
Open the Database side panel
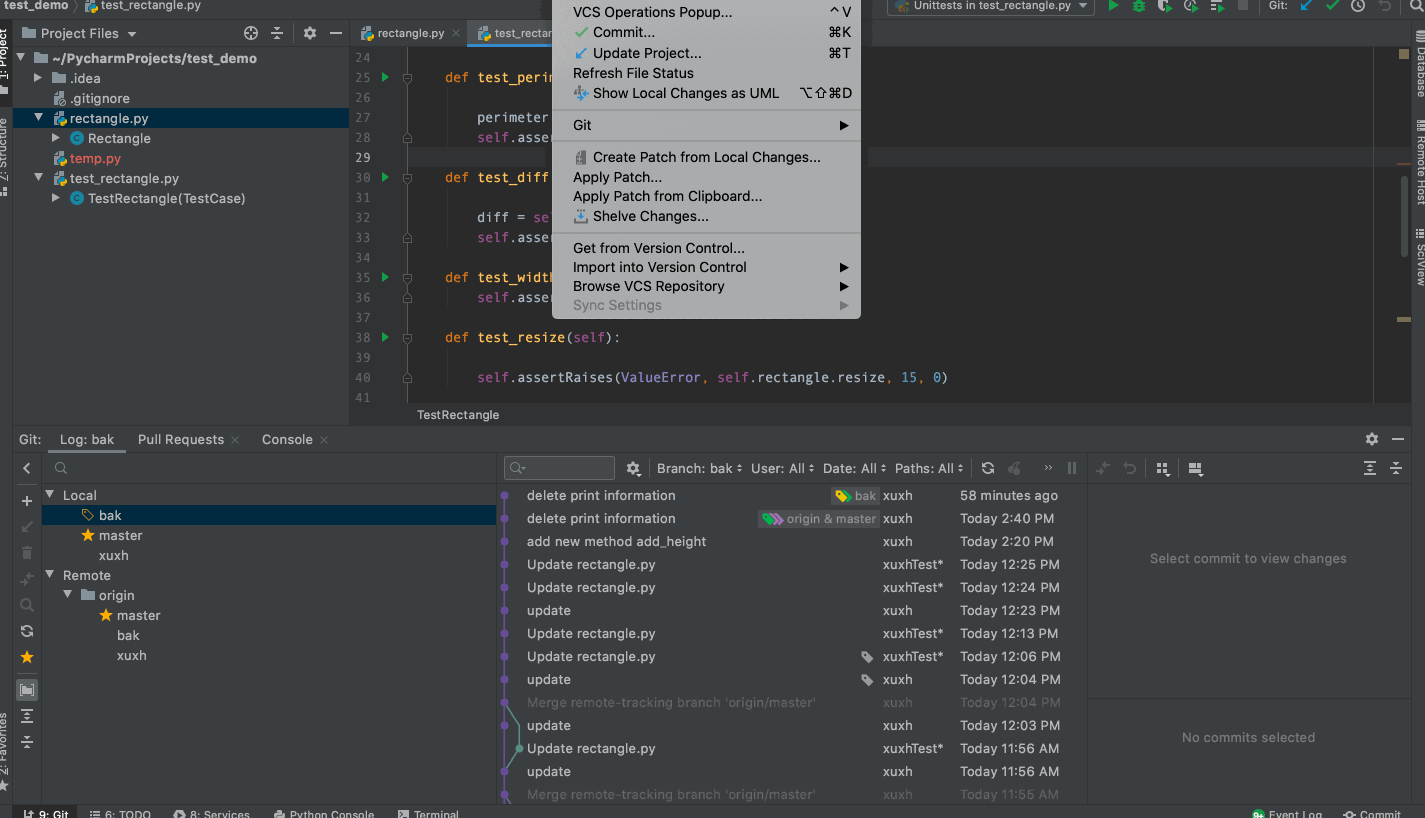[x=1419, y=65]
